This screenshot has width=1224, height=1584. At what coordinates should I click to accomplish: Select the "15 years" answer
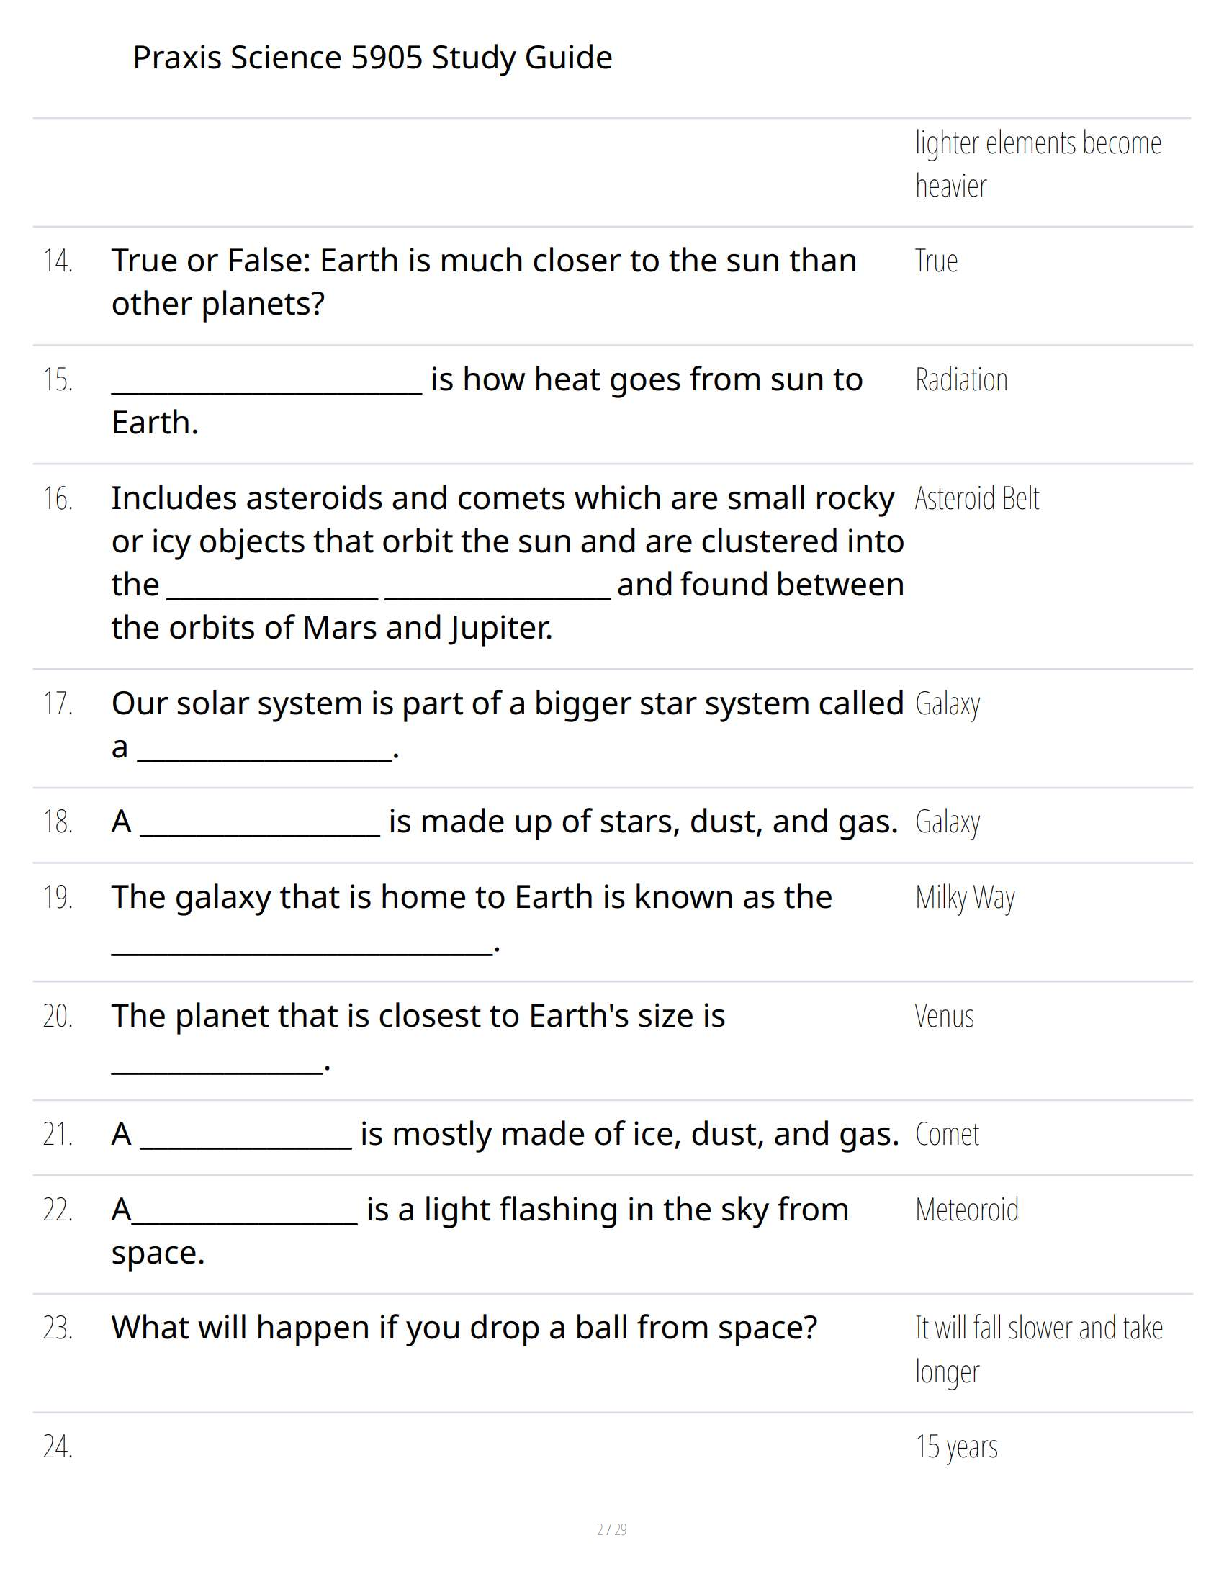956,1447
